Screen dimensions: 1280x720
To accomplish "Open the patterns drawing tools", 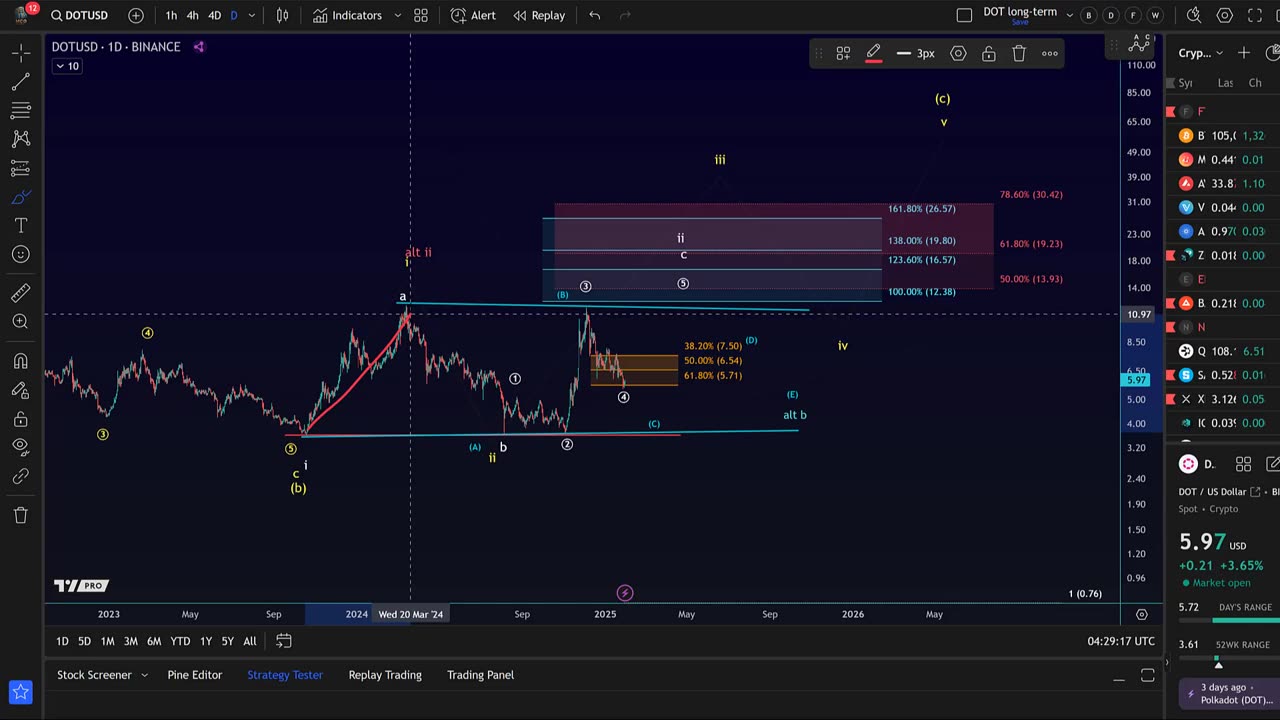I will 21,139.
